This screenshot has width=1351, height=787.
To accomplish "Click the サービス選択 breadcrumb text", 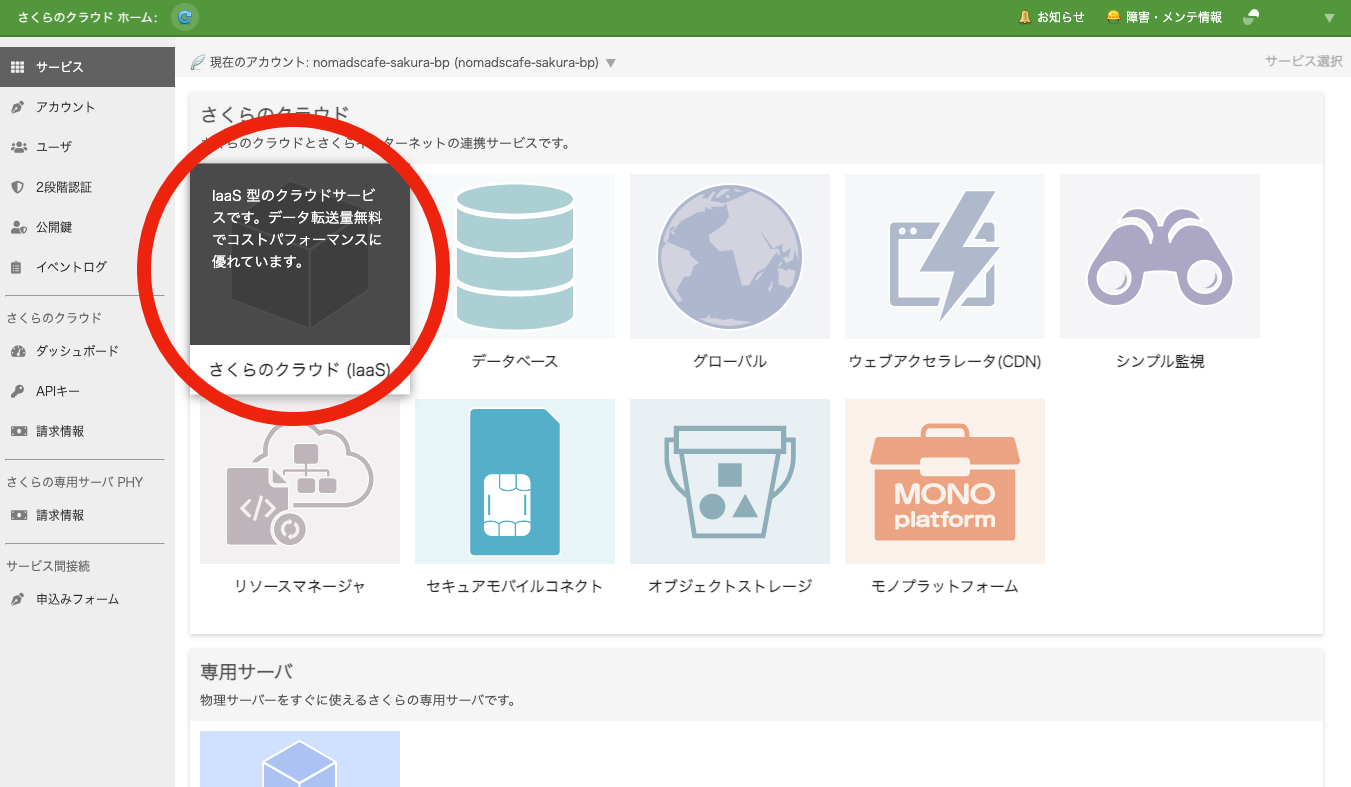I will click(1303, 61).
